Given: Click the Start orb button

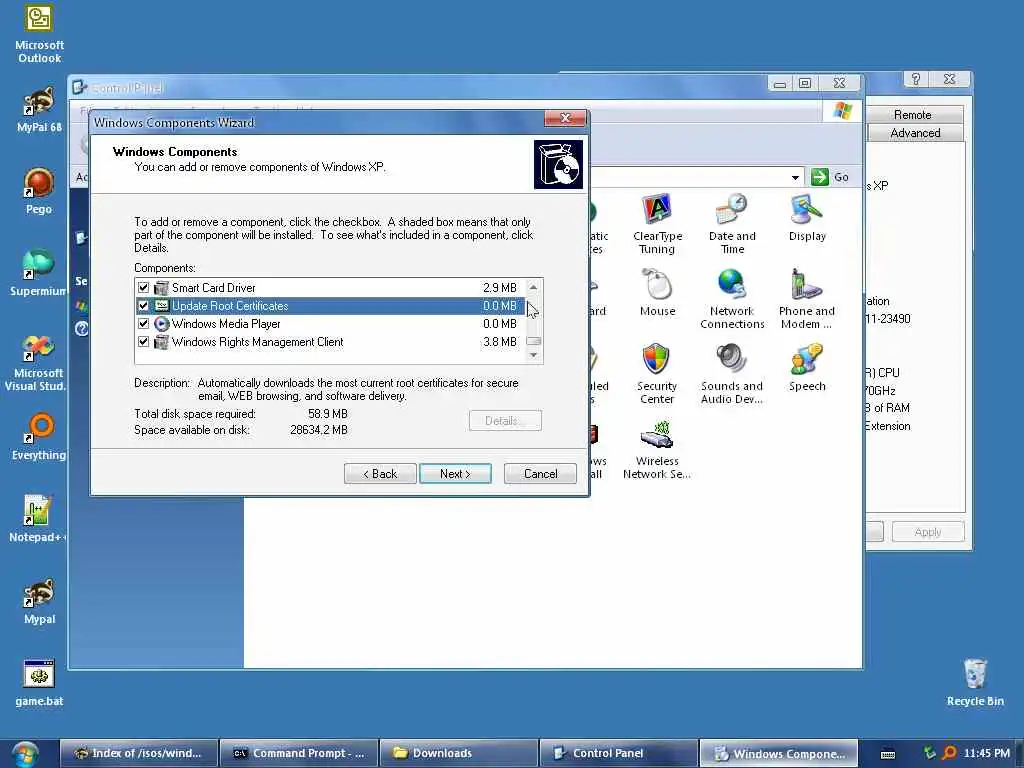Looking at the screenshot, I should pyautogui.click(x=24, y=754).
